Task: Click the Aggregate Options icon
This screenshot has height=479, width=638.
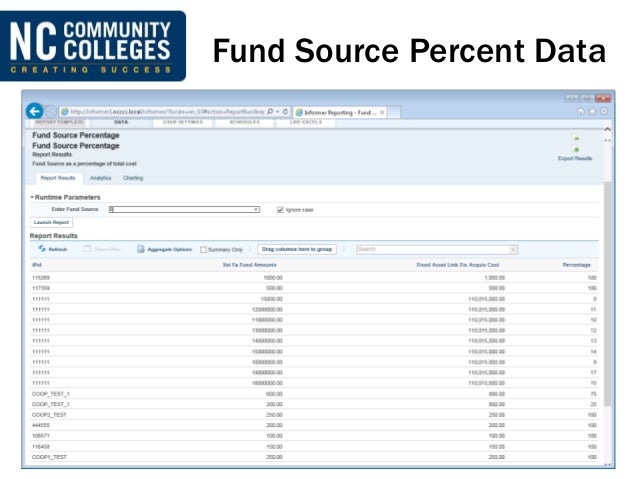Action: point(141,249)
